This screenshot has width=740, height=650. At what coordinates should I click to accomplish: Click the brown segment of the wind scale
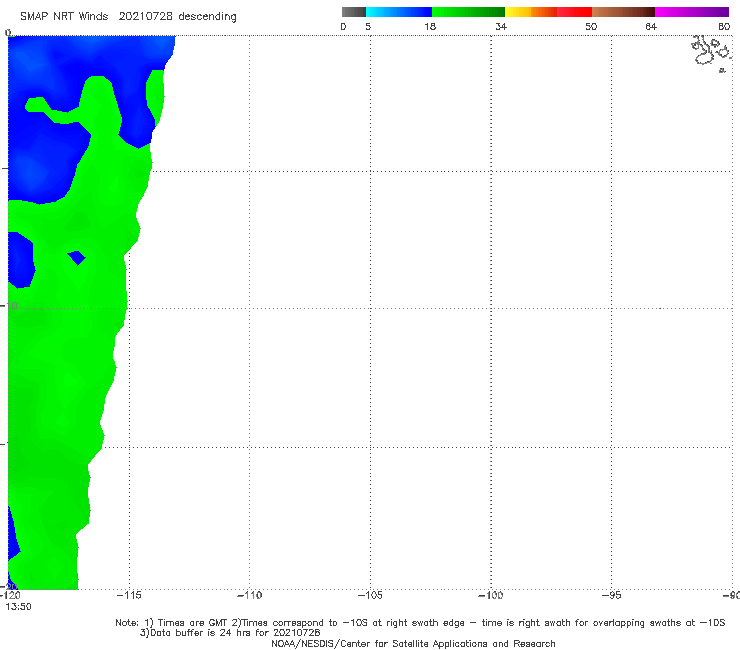click(x=623, y=12)
